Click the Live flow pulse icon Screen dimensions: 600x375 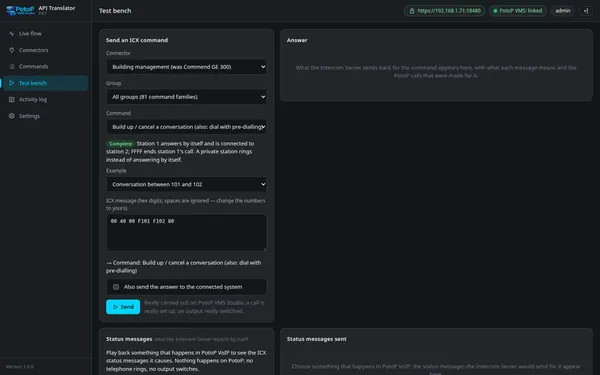click(x=11, y=34)
